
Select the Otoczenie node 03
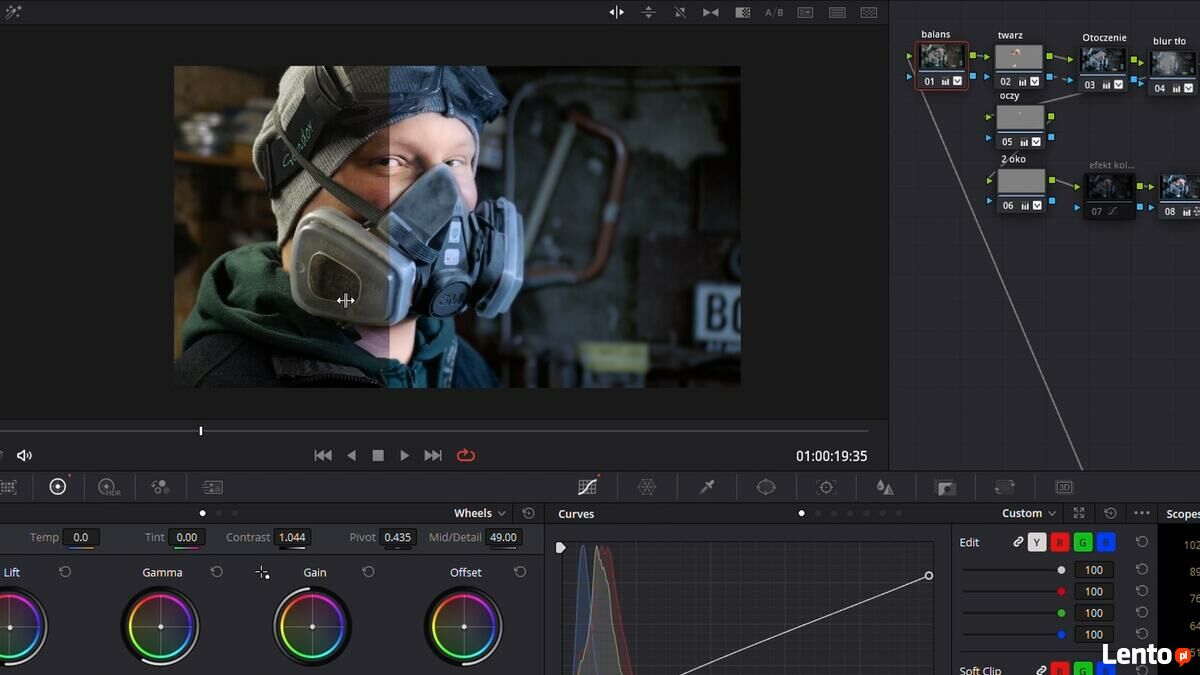tap(1103, 69)
